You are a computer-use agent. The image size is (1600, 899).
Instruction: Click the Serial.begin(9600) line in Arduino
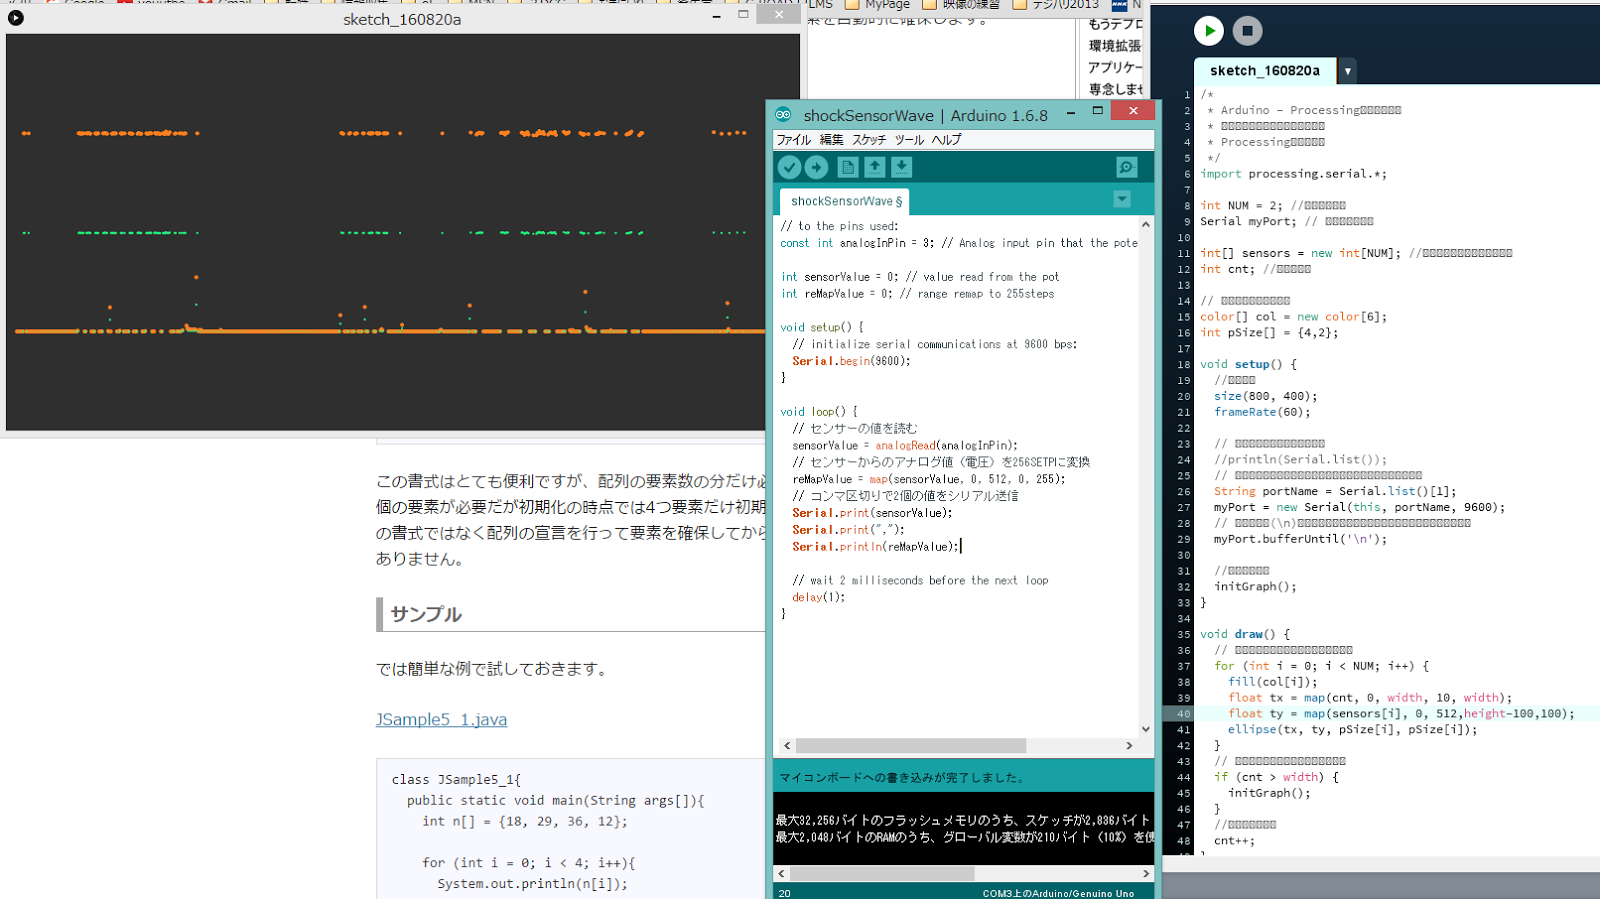pos(851,361)
